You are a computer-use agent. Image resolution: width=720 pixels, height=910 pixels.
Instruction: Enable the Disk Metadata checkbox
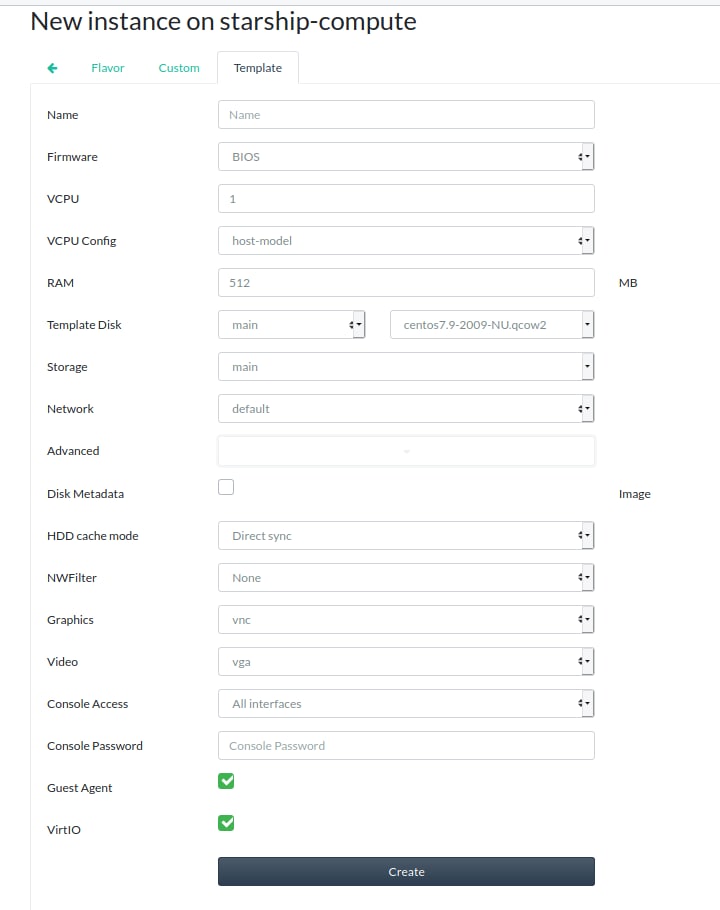226,487
